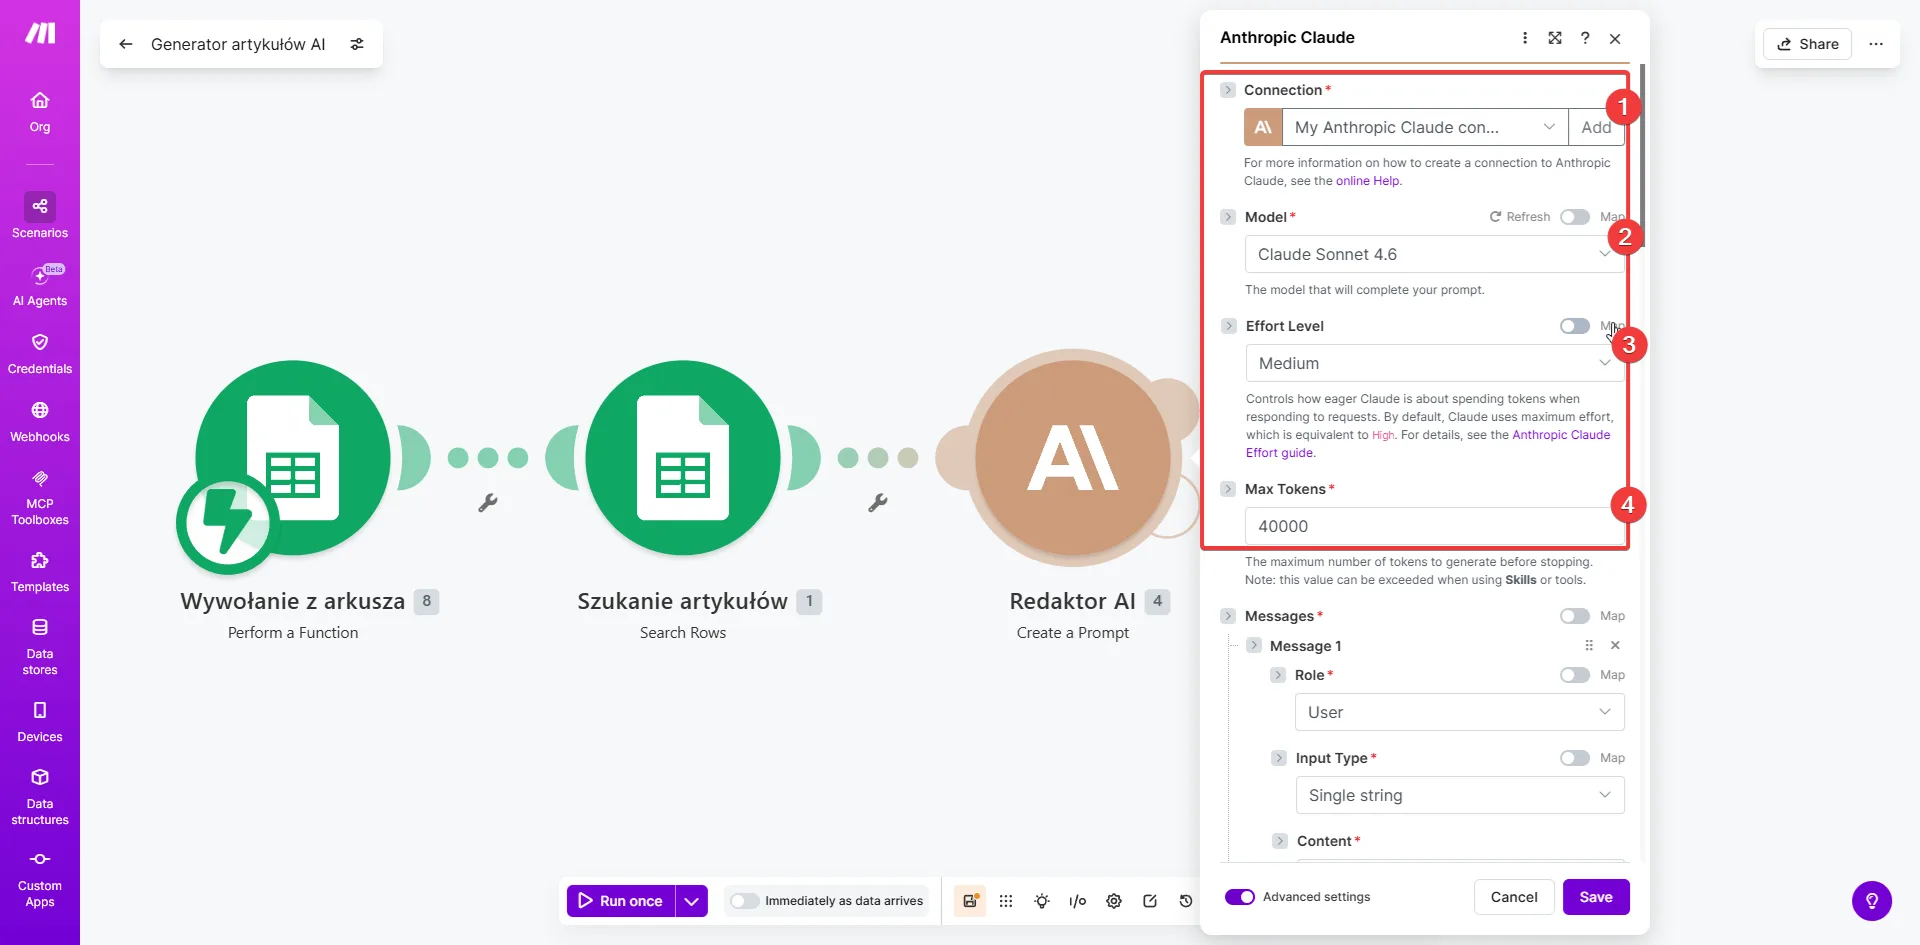Select the Wywołanie z arkusza module
1920x945 pixels.
[293, 457]
